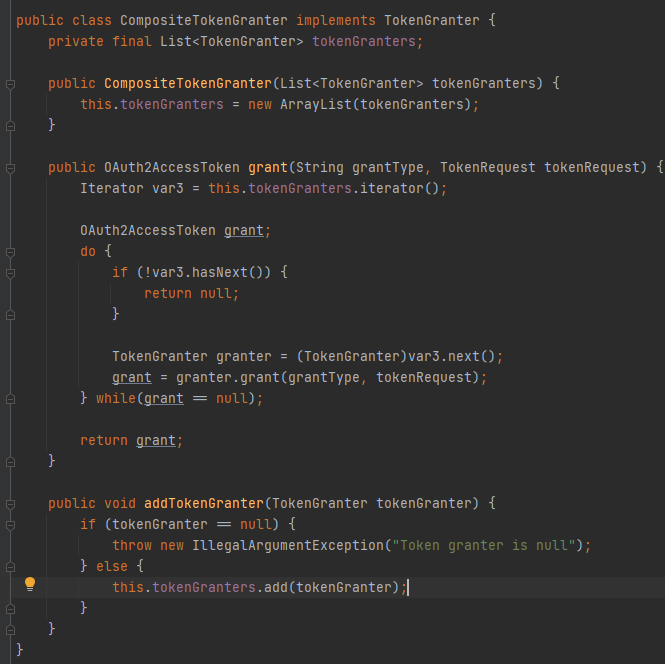Click the yellow lightbulb intention icon

pos(30,584)
